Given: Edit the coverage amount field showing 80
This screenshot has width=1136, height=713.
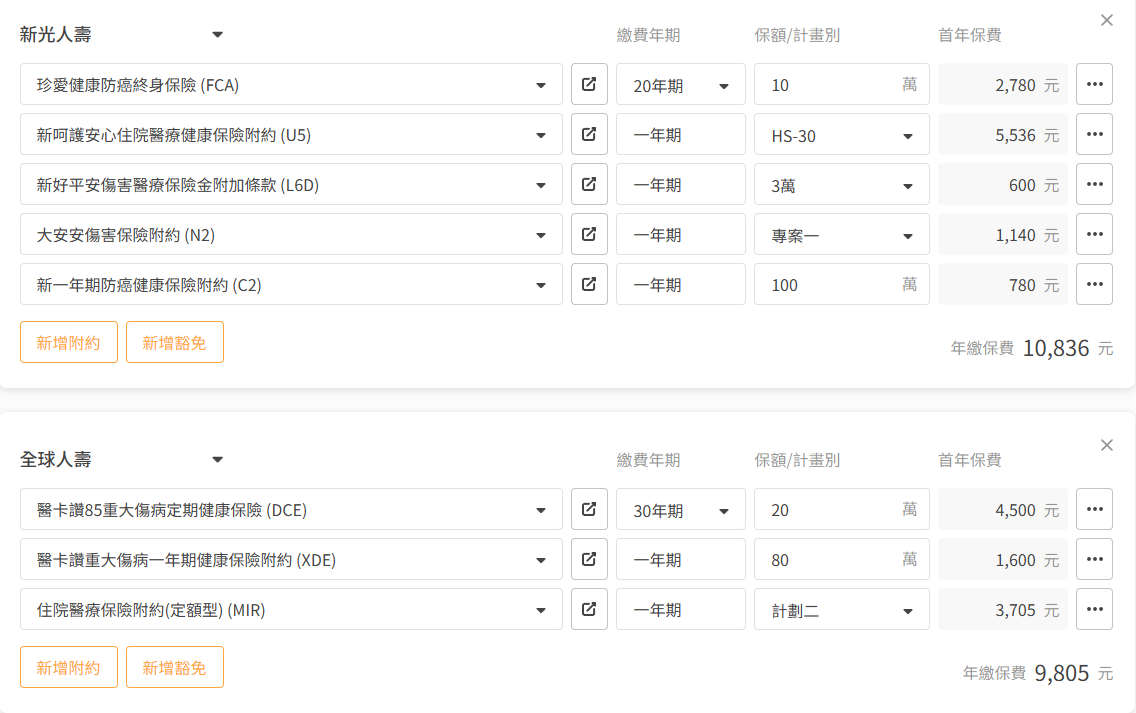Looking at the screenshot, I should pos(830,560).
